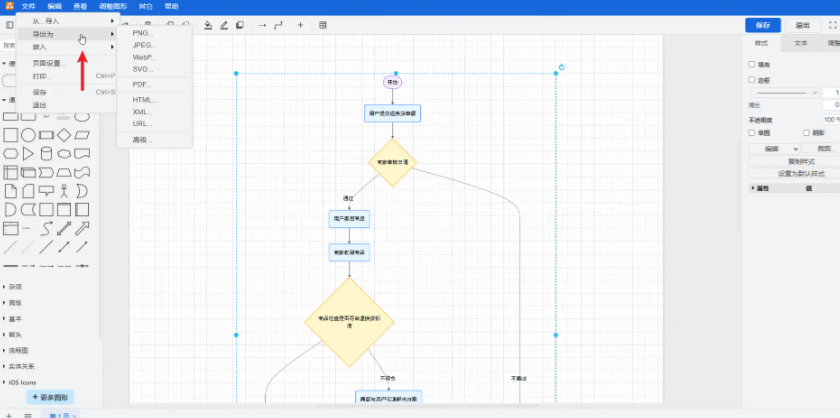Click the 开始 start node on canvas
Screen dimensions: 840x418
[392, 82]
